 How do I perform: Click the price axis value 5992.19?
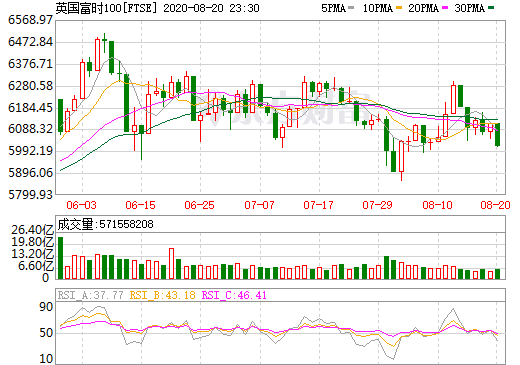pos(30,151)
